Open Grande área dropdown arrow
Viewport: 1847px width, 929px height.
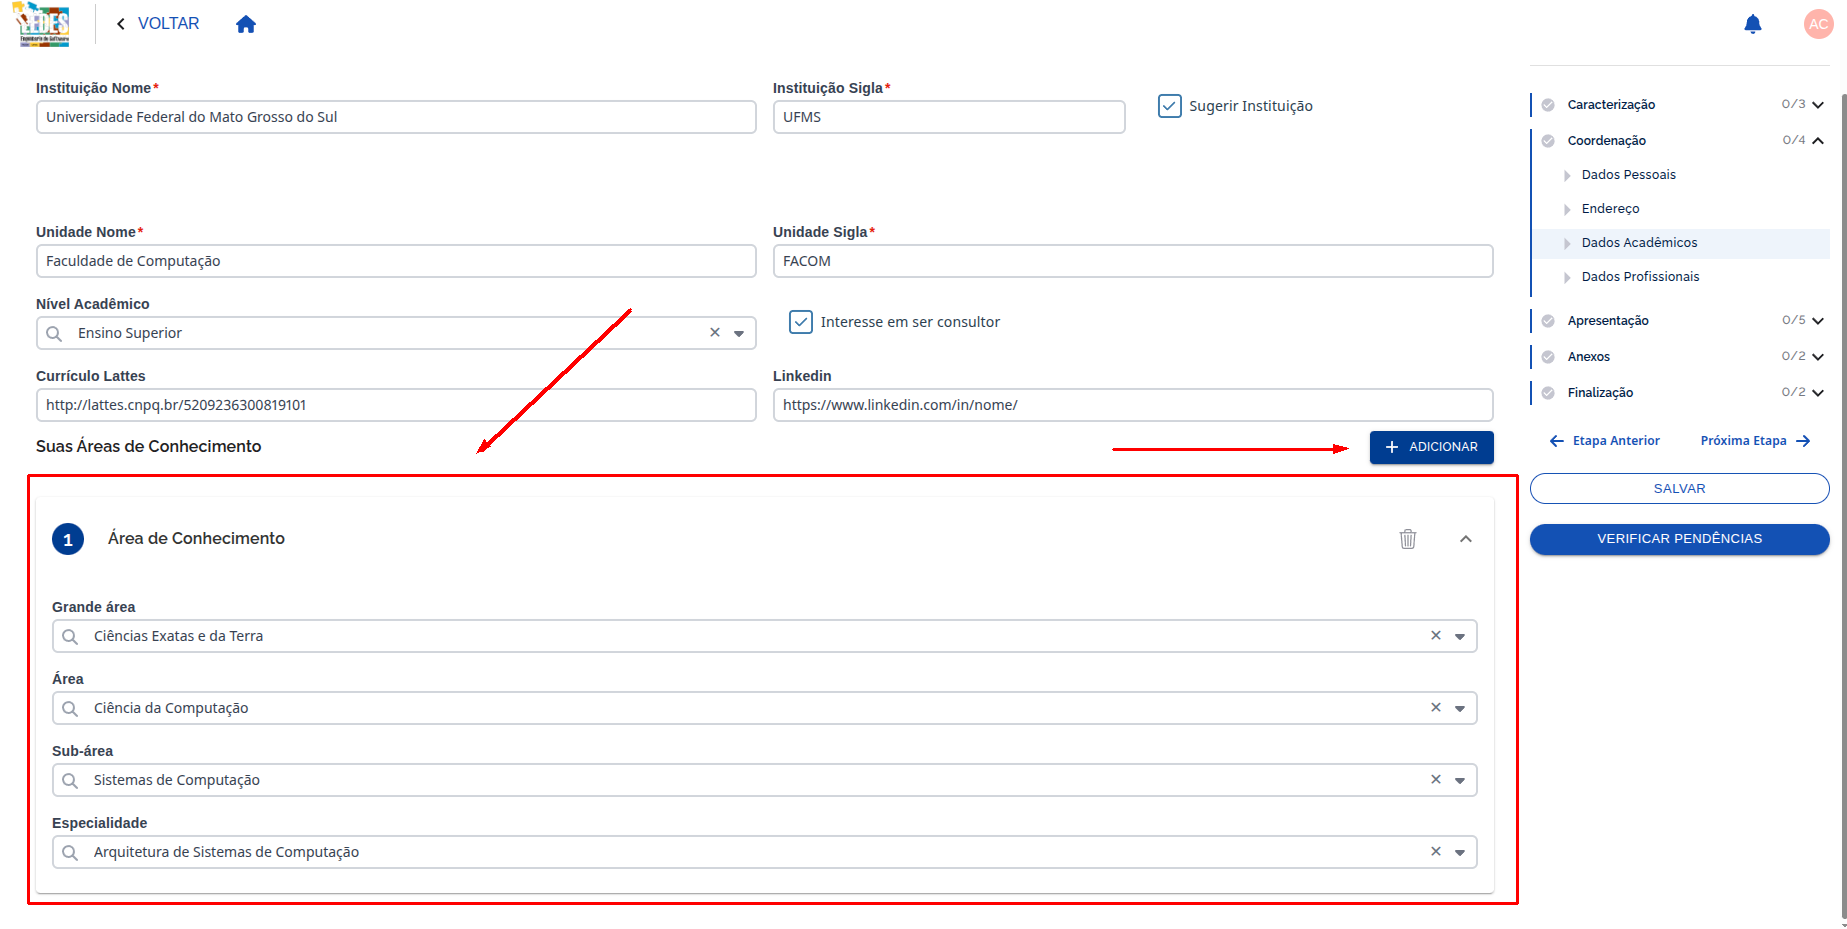click(x=1460, y=637)
